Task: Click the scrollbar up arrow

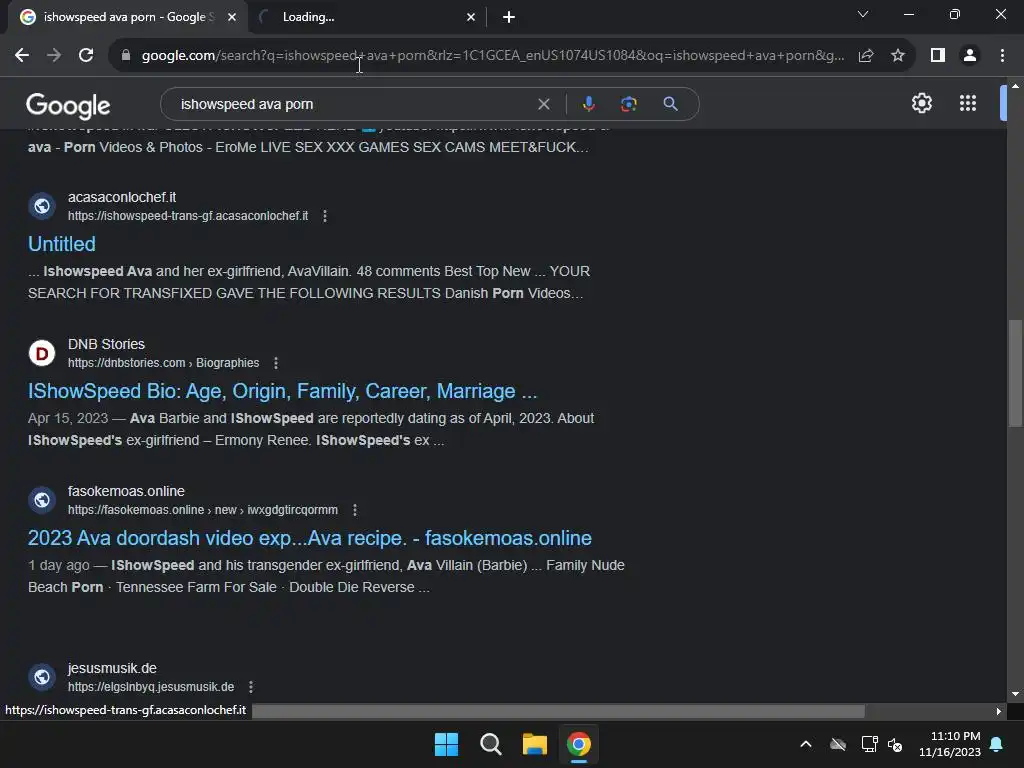Action: pyautogui.click(x=1015, y=86)
